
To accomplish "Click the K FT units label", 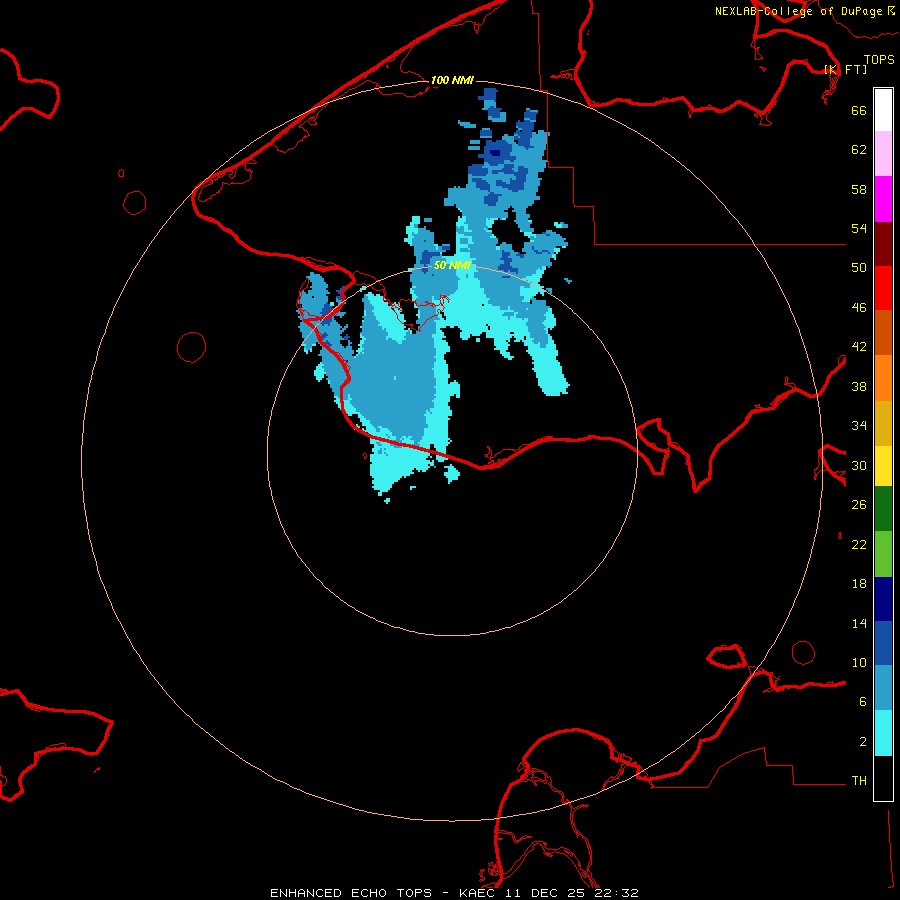I will coord(845,69).
